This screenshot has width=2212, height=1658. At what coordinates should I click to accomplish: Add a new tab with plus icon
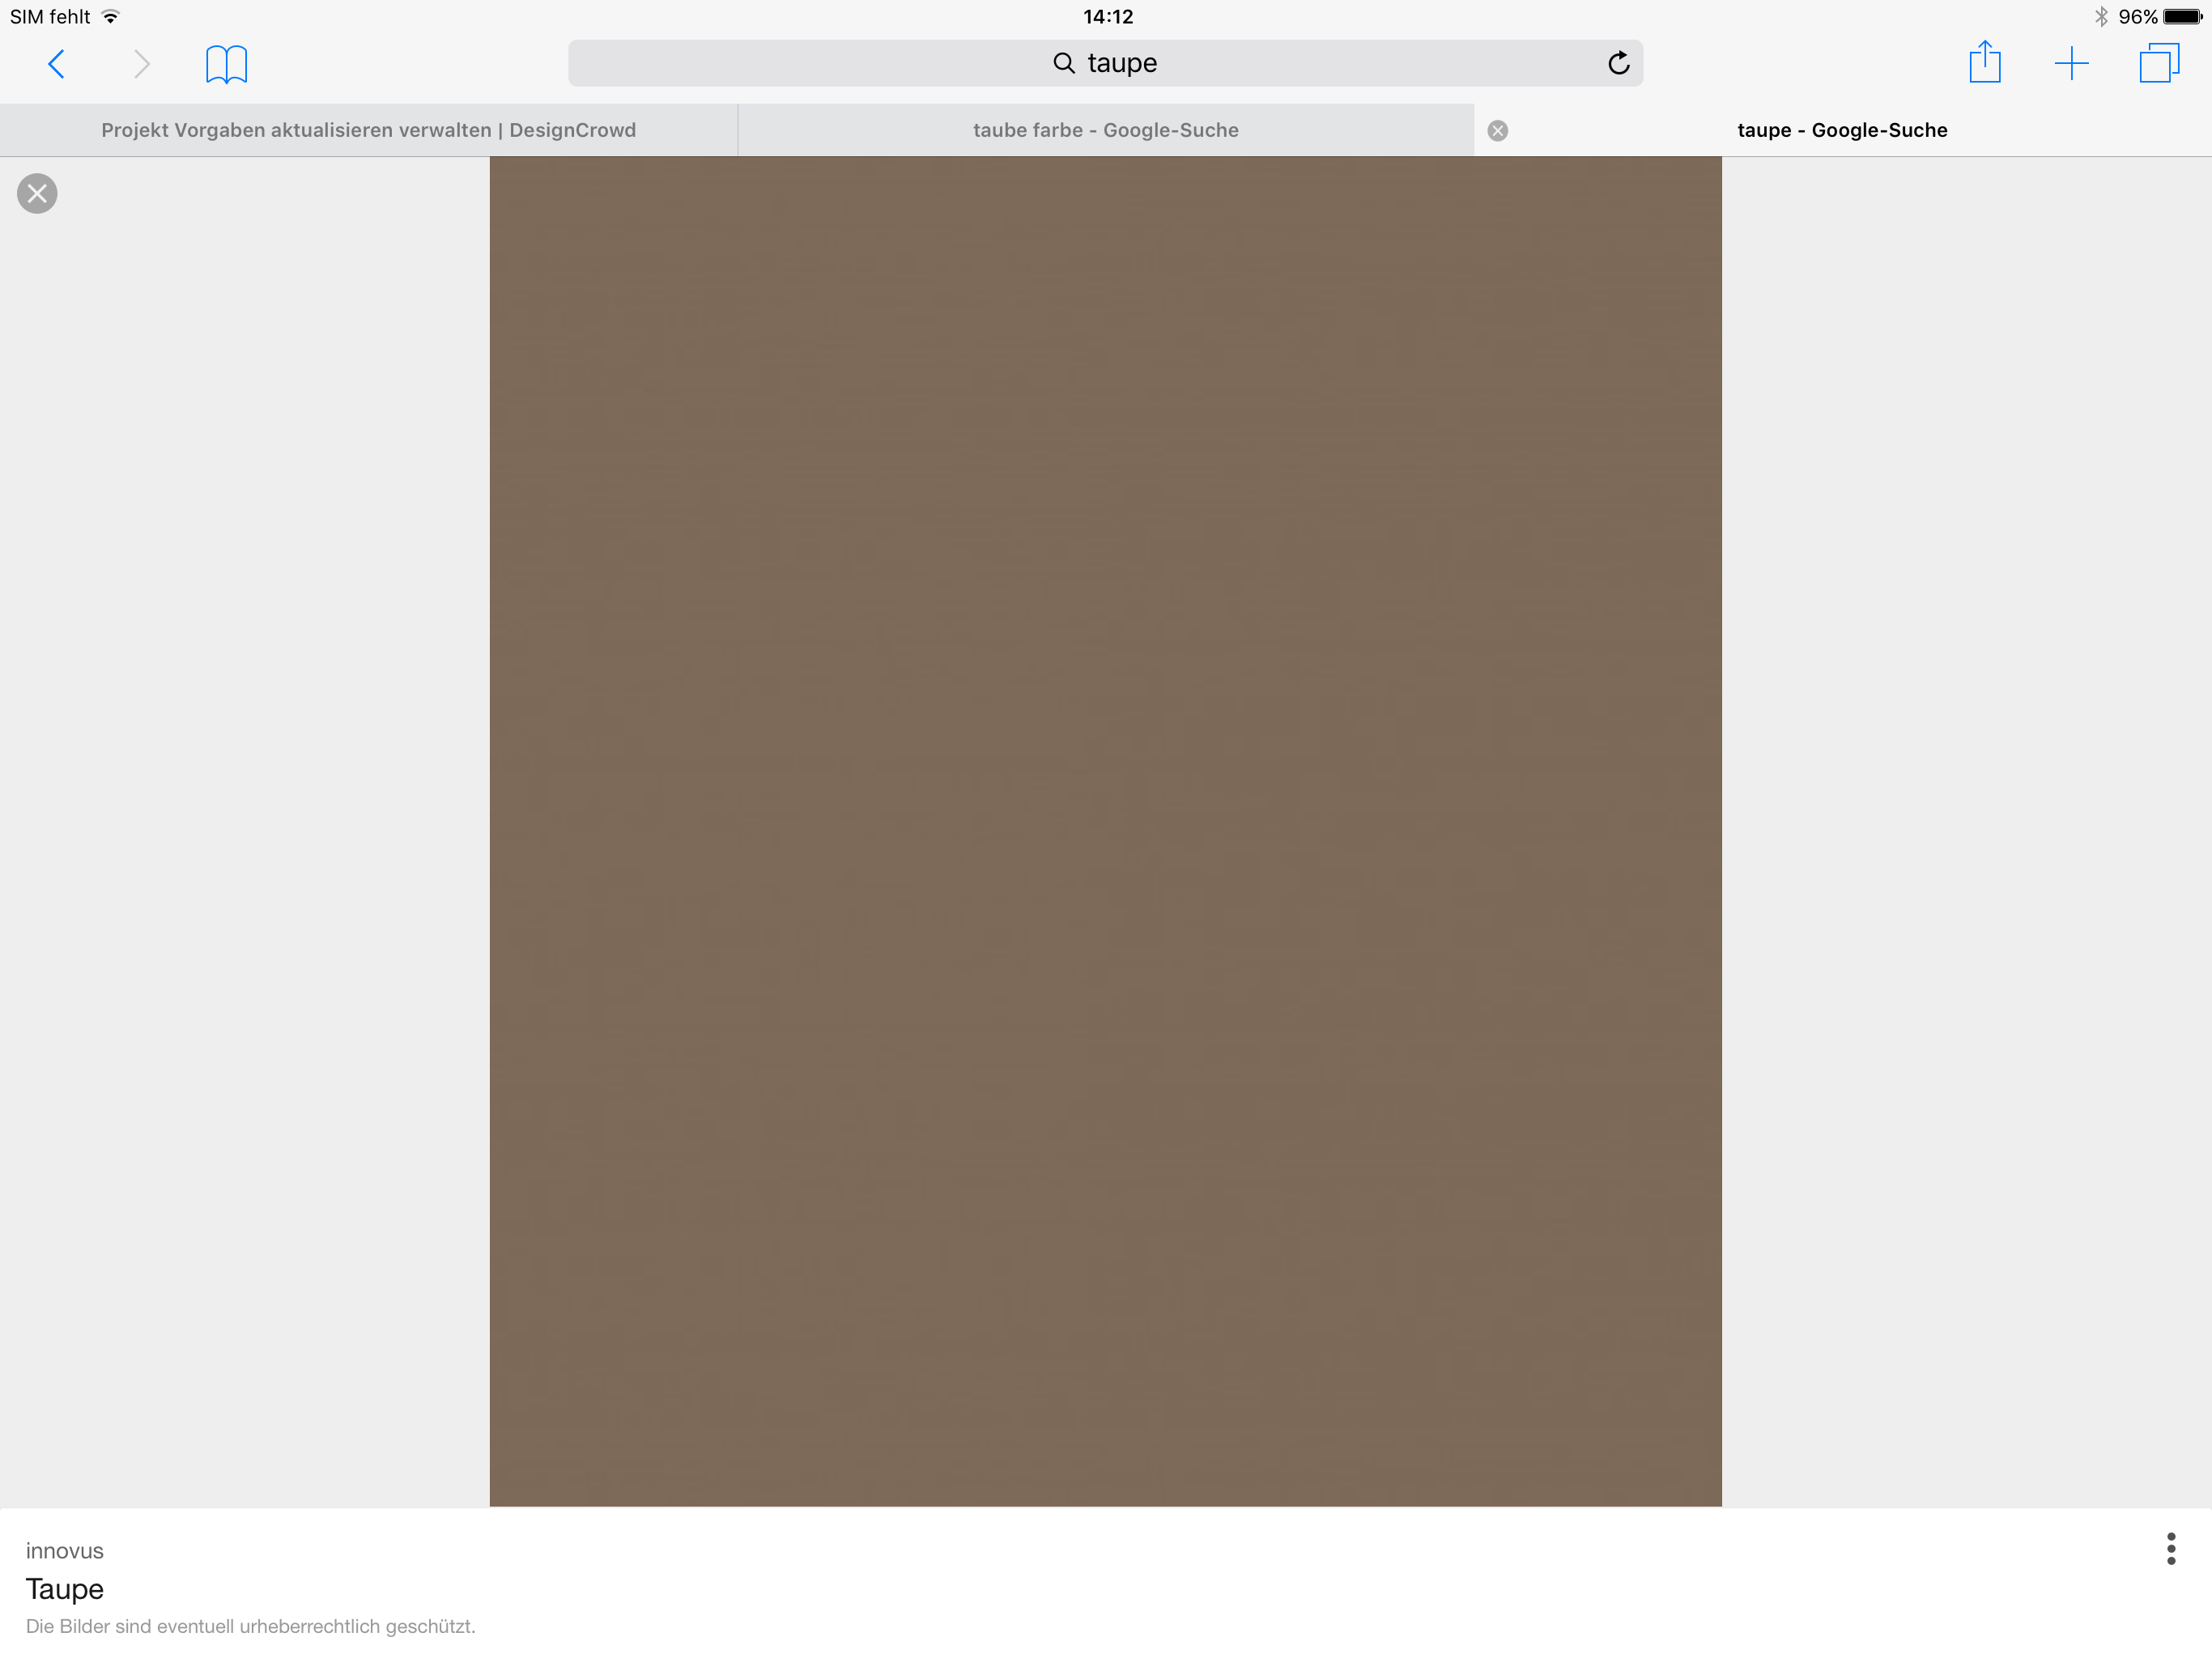[x=2071, y=64]
